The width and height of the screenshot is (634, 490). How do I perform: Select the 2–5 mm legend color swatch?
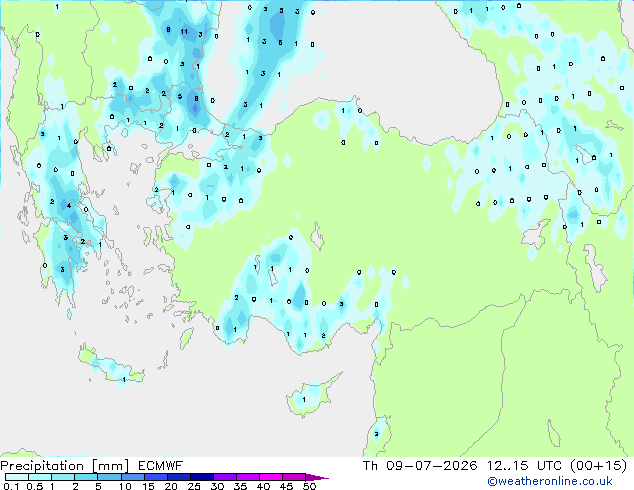click(x=86, y=477)
